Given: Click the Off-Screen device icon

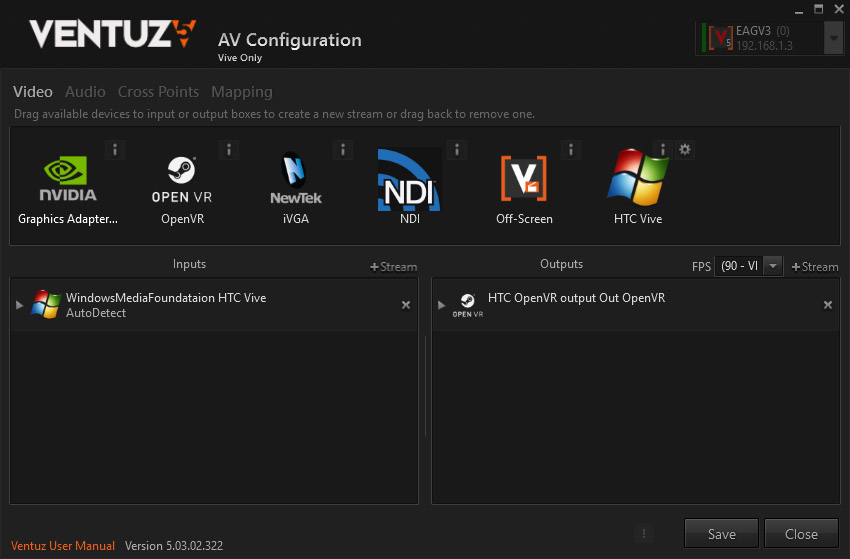Looking at the screenshot, I should (524, 180).
